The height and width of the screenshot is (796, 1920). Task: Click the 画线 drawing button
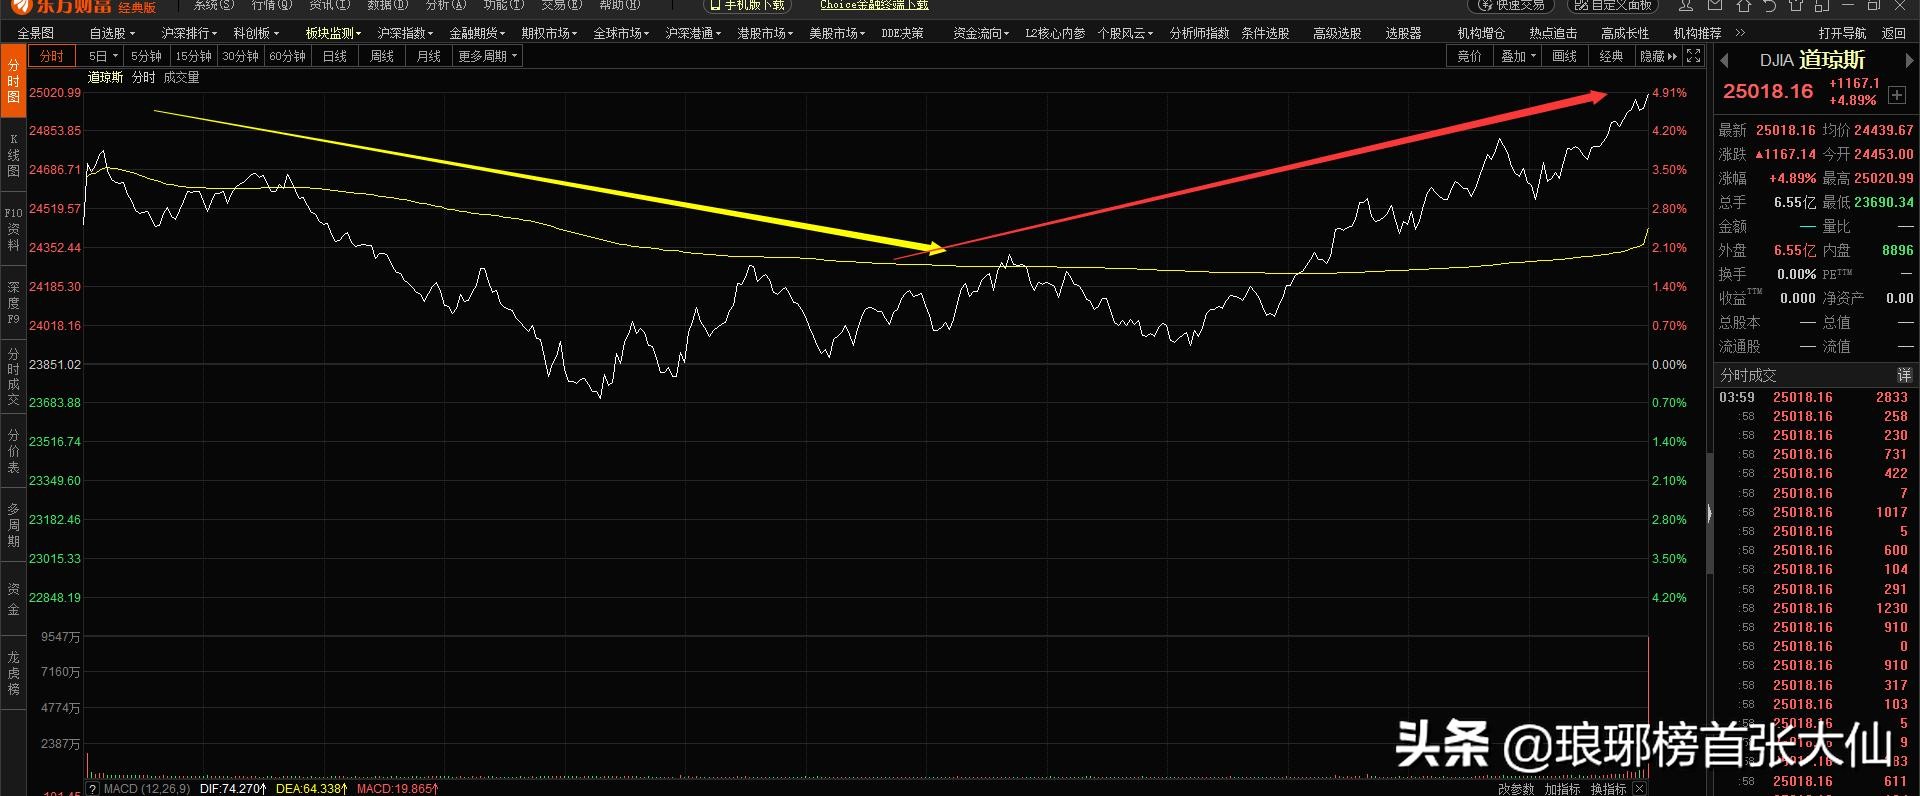(x=1564, y=56)
